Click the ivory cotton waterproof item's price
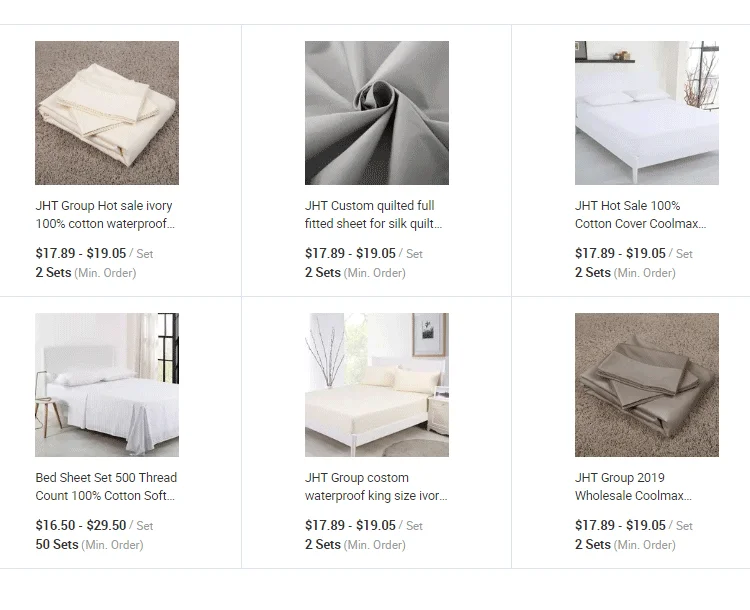The image size is (750, 610). (x=81, y=253)
